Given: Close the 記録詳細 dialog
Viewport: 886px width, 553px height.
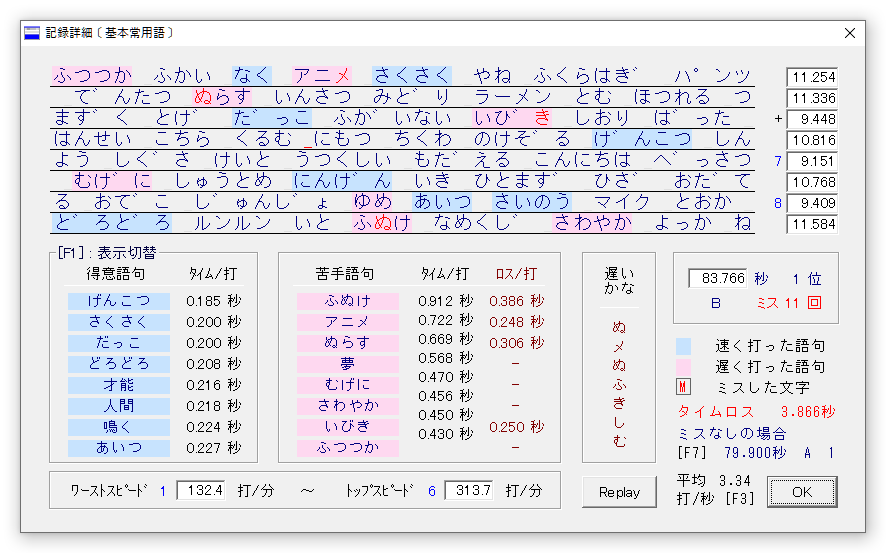Looking at the screenshot, I should pos(849,33).
